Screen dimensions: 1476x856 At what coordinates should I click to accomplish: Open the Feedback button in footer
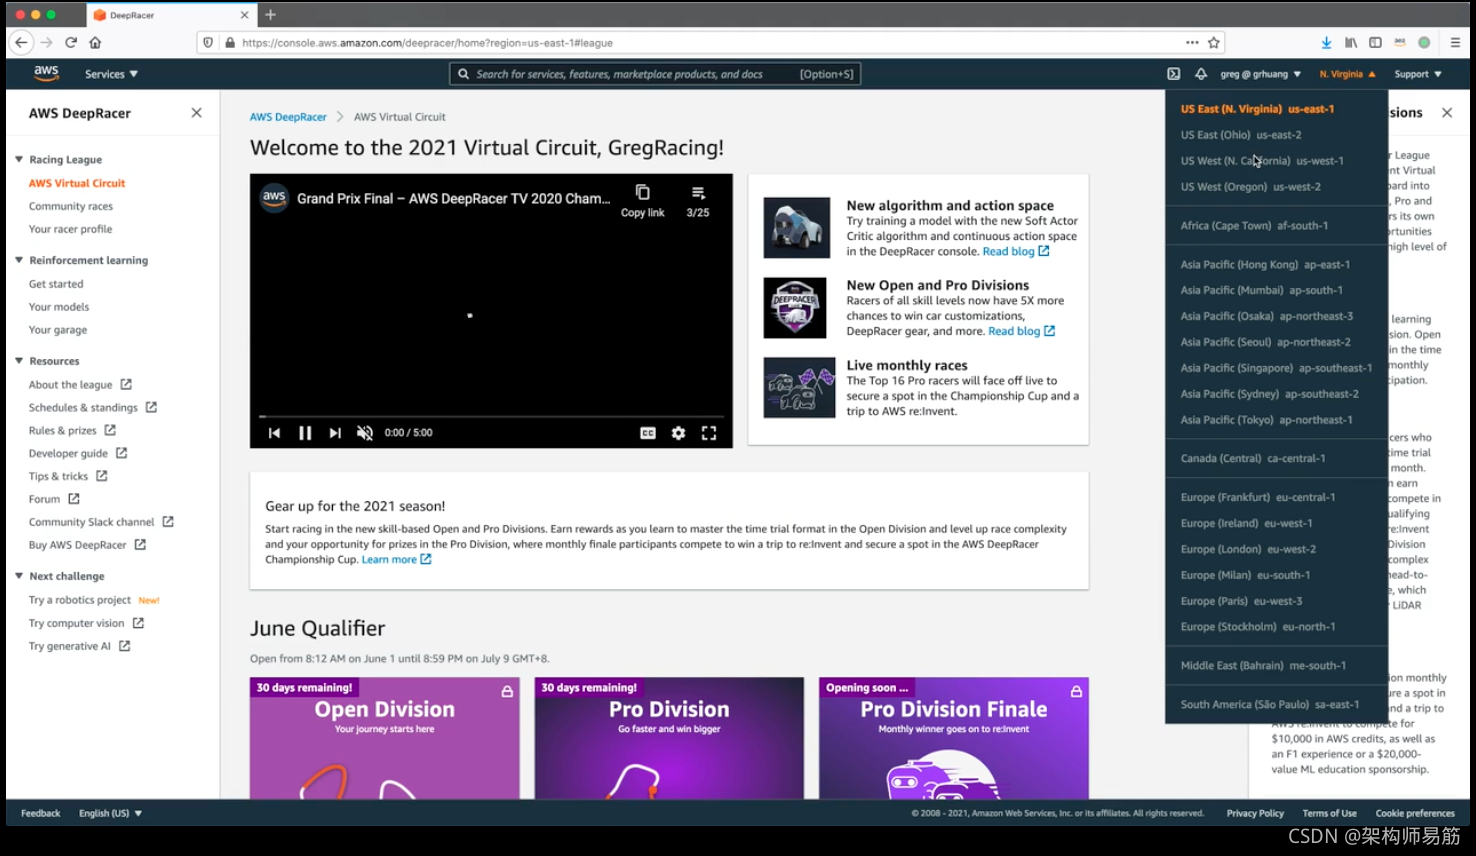(41, 813)
